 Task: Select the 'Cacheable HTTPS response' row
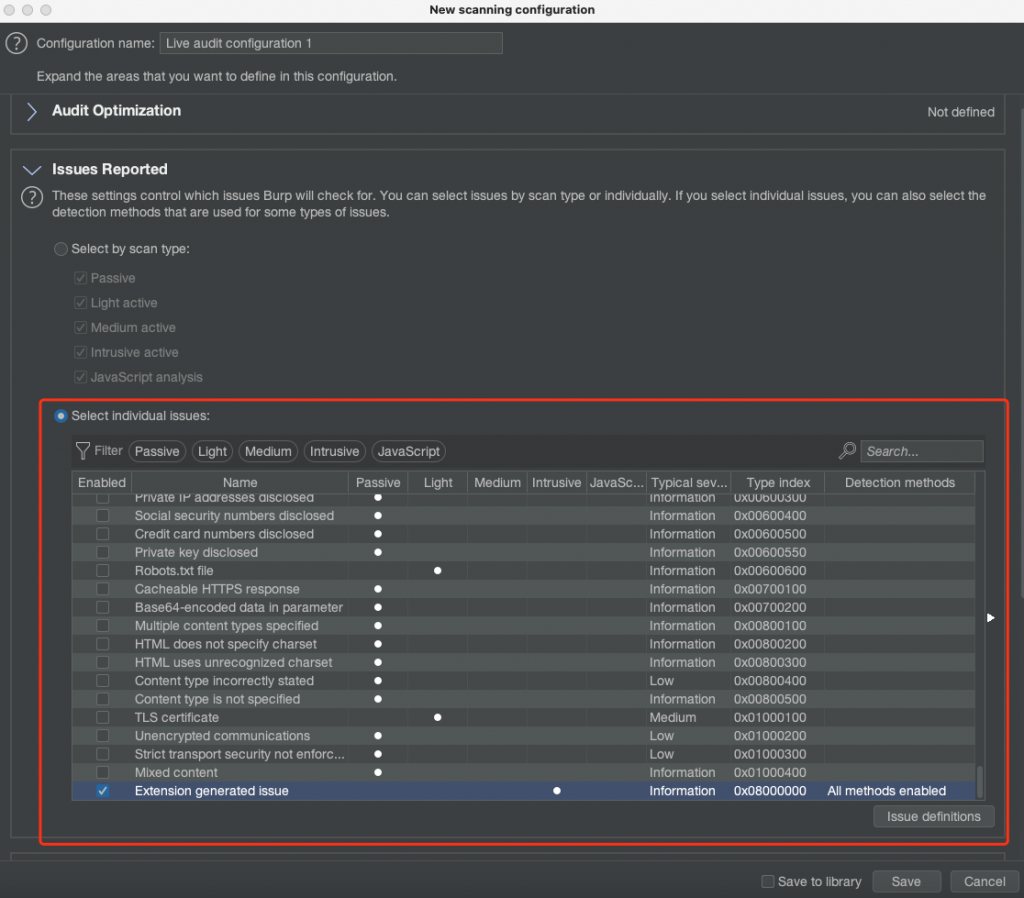(x=523, y=589)
